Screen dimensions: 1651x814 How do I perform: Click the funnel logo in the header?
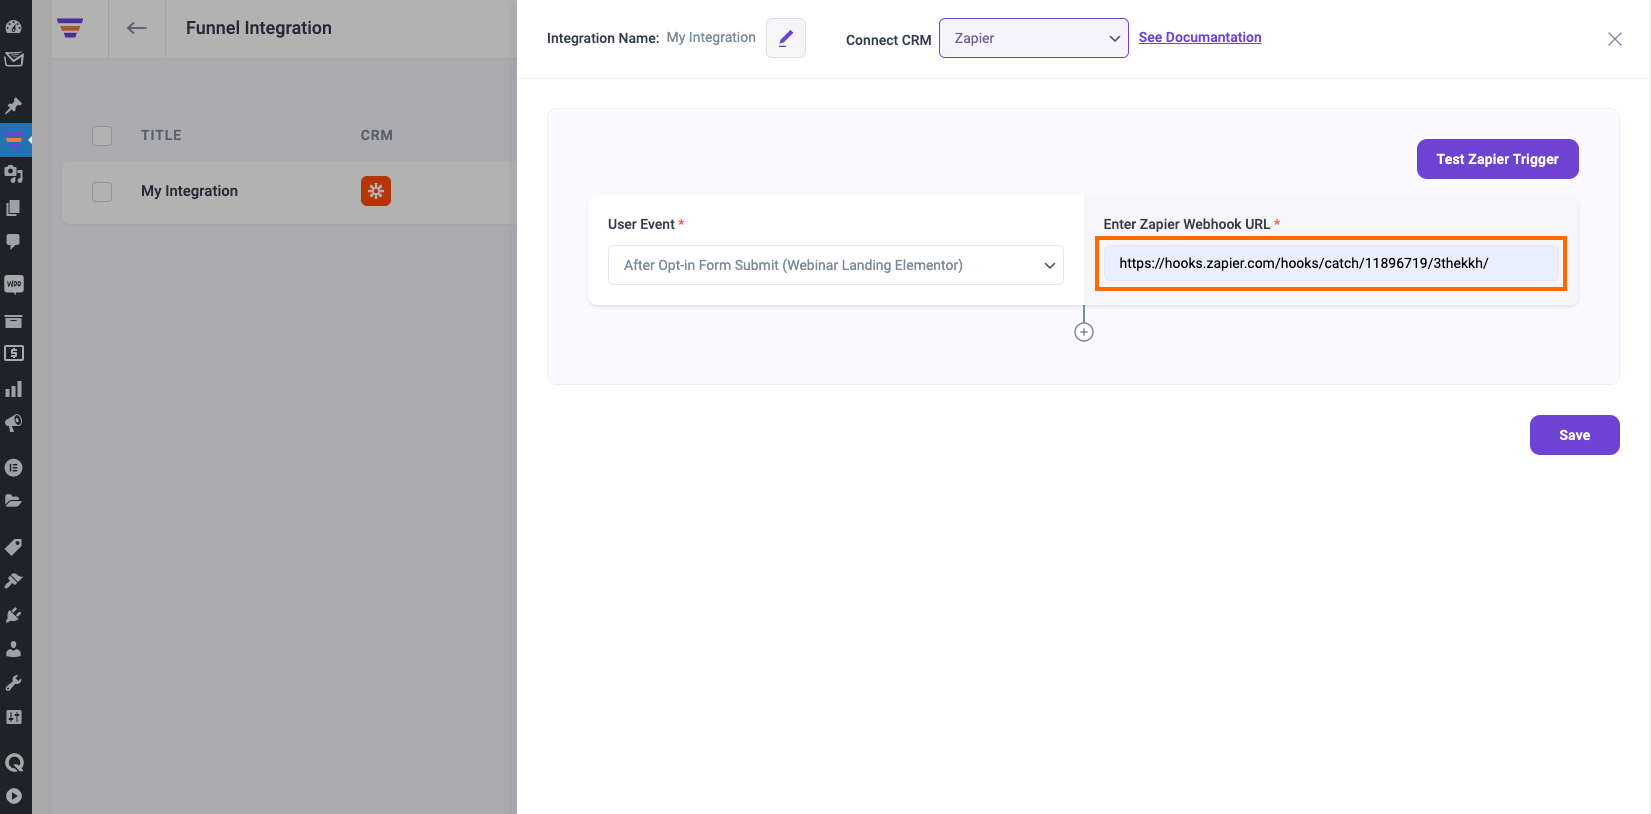pyautogui.click(x=70, y=28)
